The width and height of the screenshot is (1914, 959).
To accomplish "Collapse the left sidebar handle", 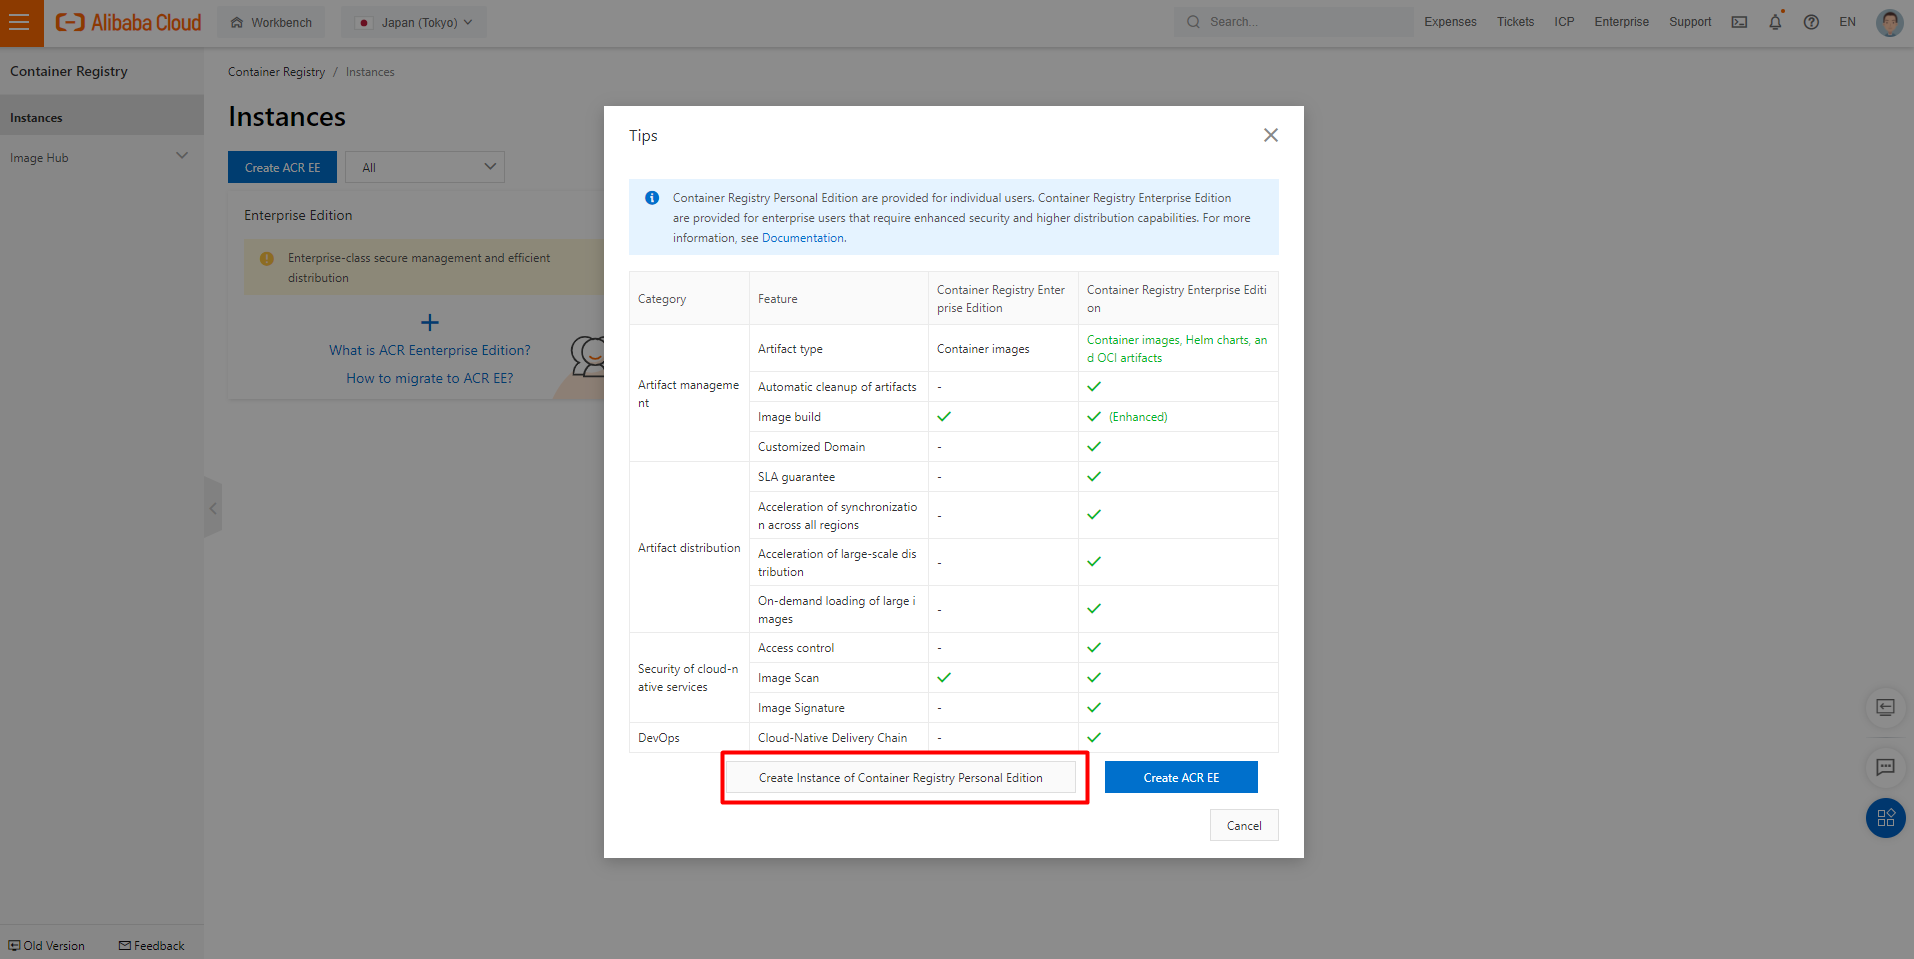I will [x=213, y=508].
